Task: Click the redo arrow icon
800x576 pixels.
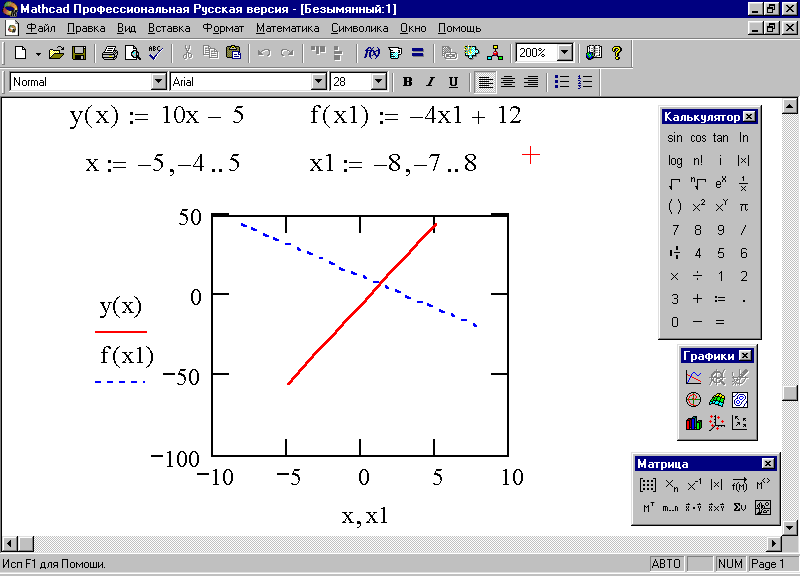Action: (x=287, y=53)
